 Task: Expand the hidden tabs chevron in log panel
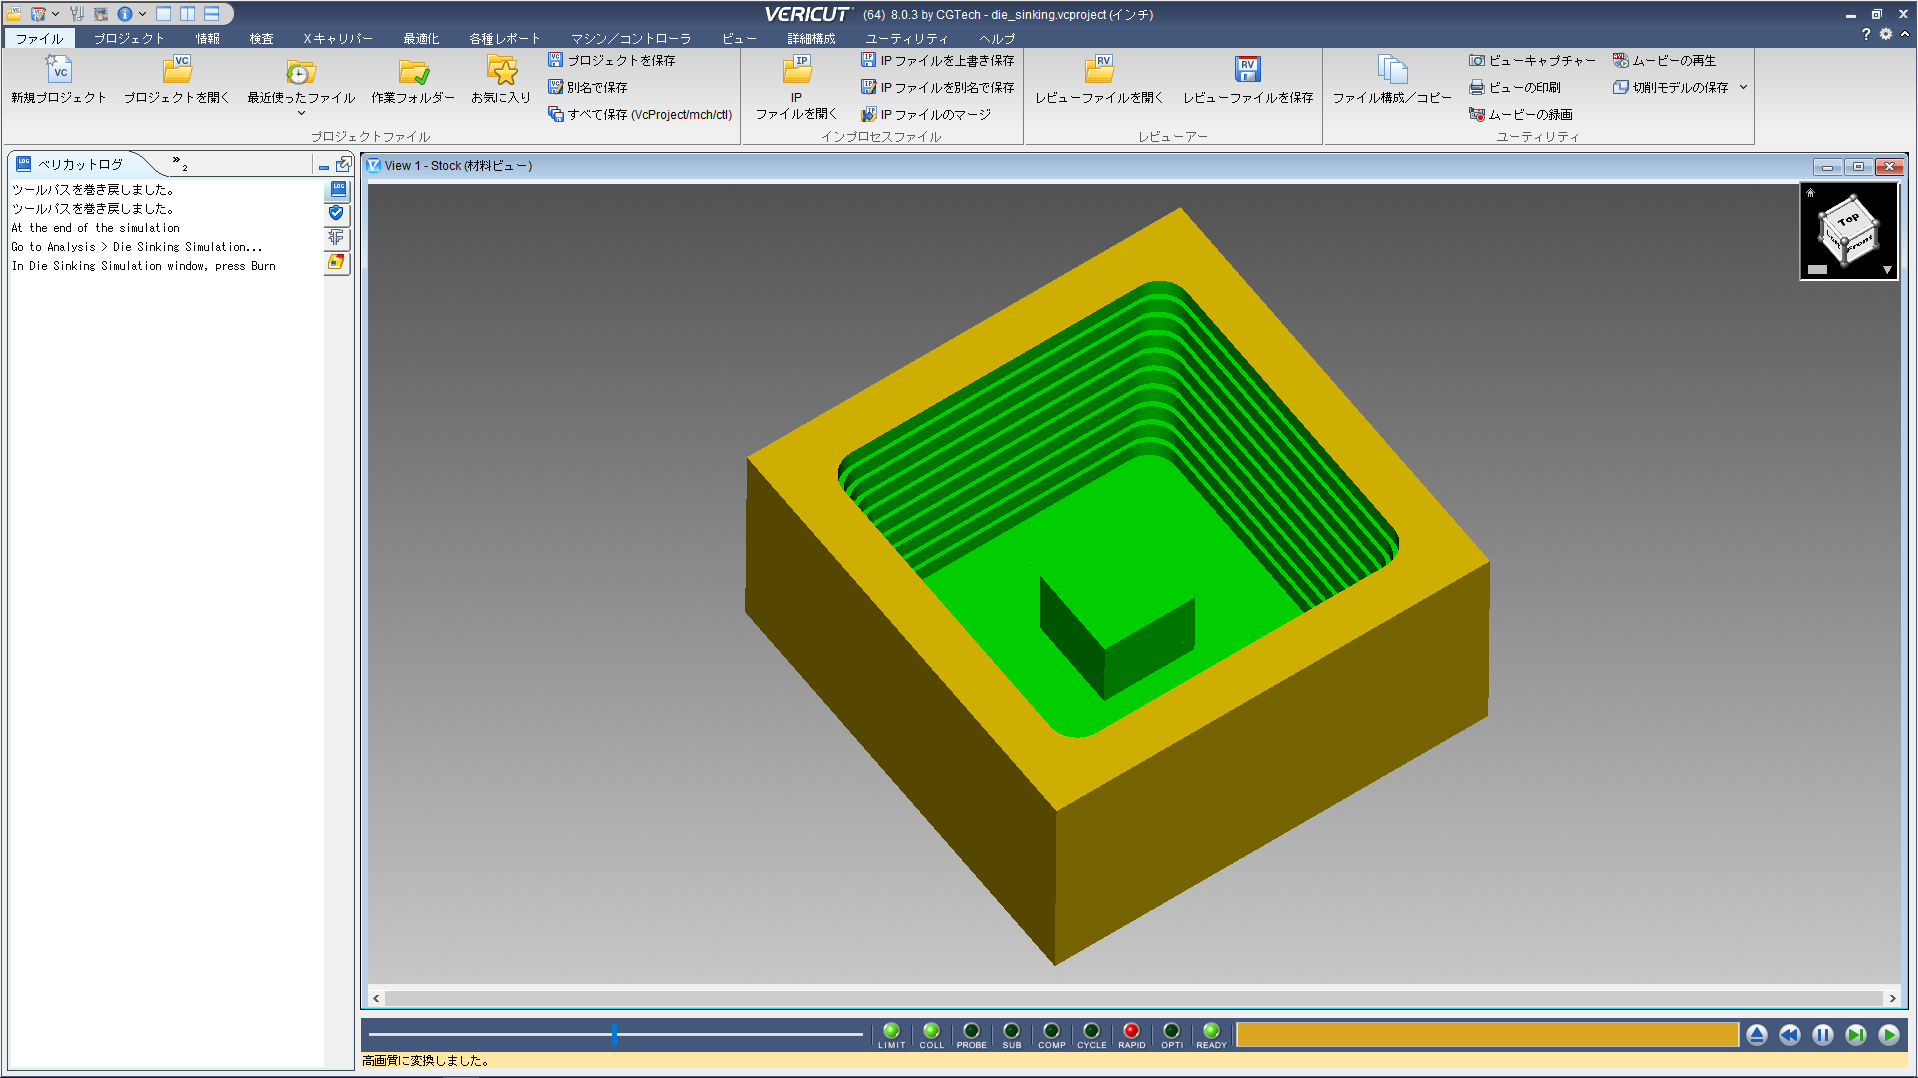177,161
